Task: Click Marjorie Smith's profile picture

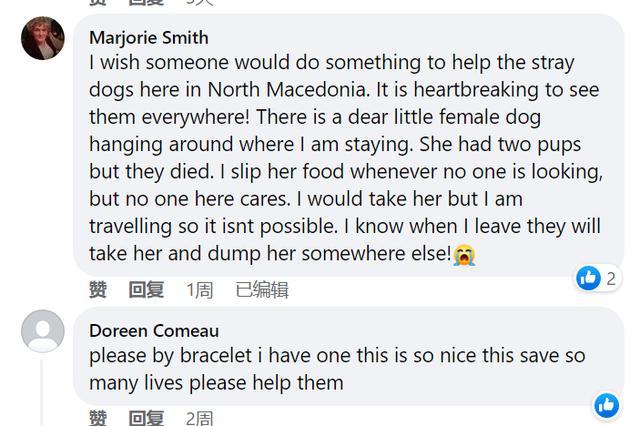Action: tap(43, 40)
